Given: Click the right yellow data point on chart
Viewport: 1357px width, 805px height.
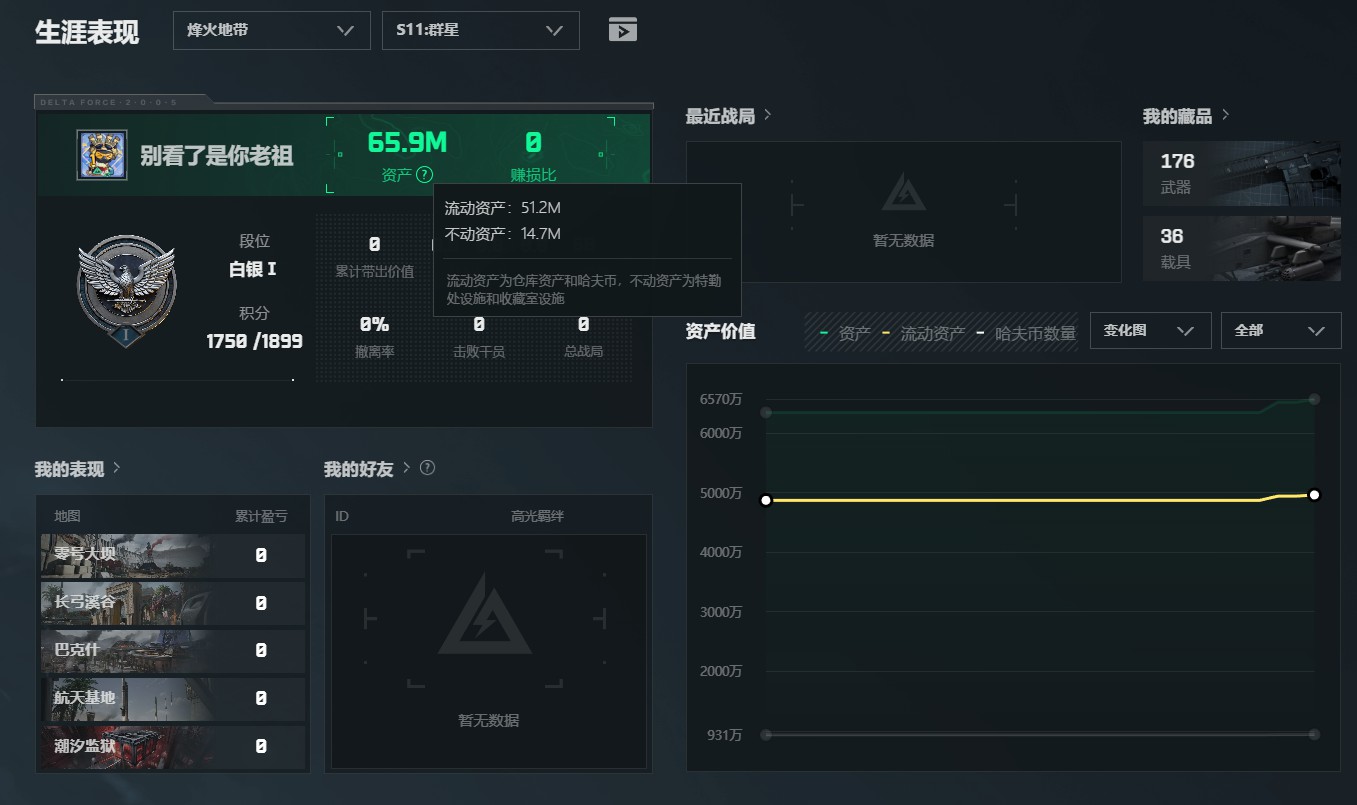Looking at the screenshot, I should 1314,494.
